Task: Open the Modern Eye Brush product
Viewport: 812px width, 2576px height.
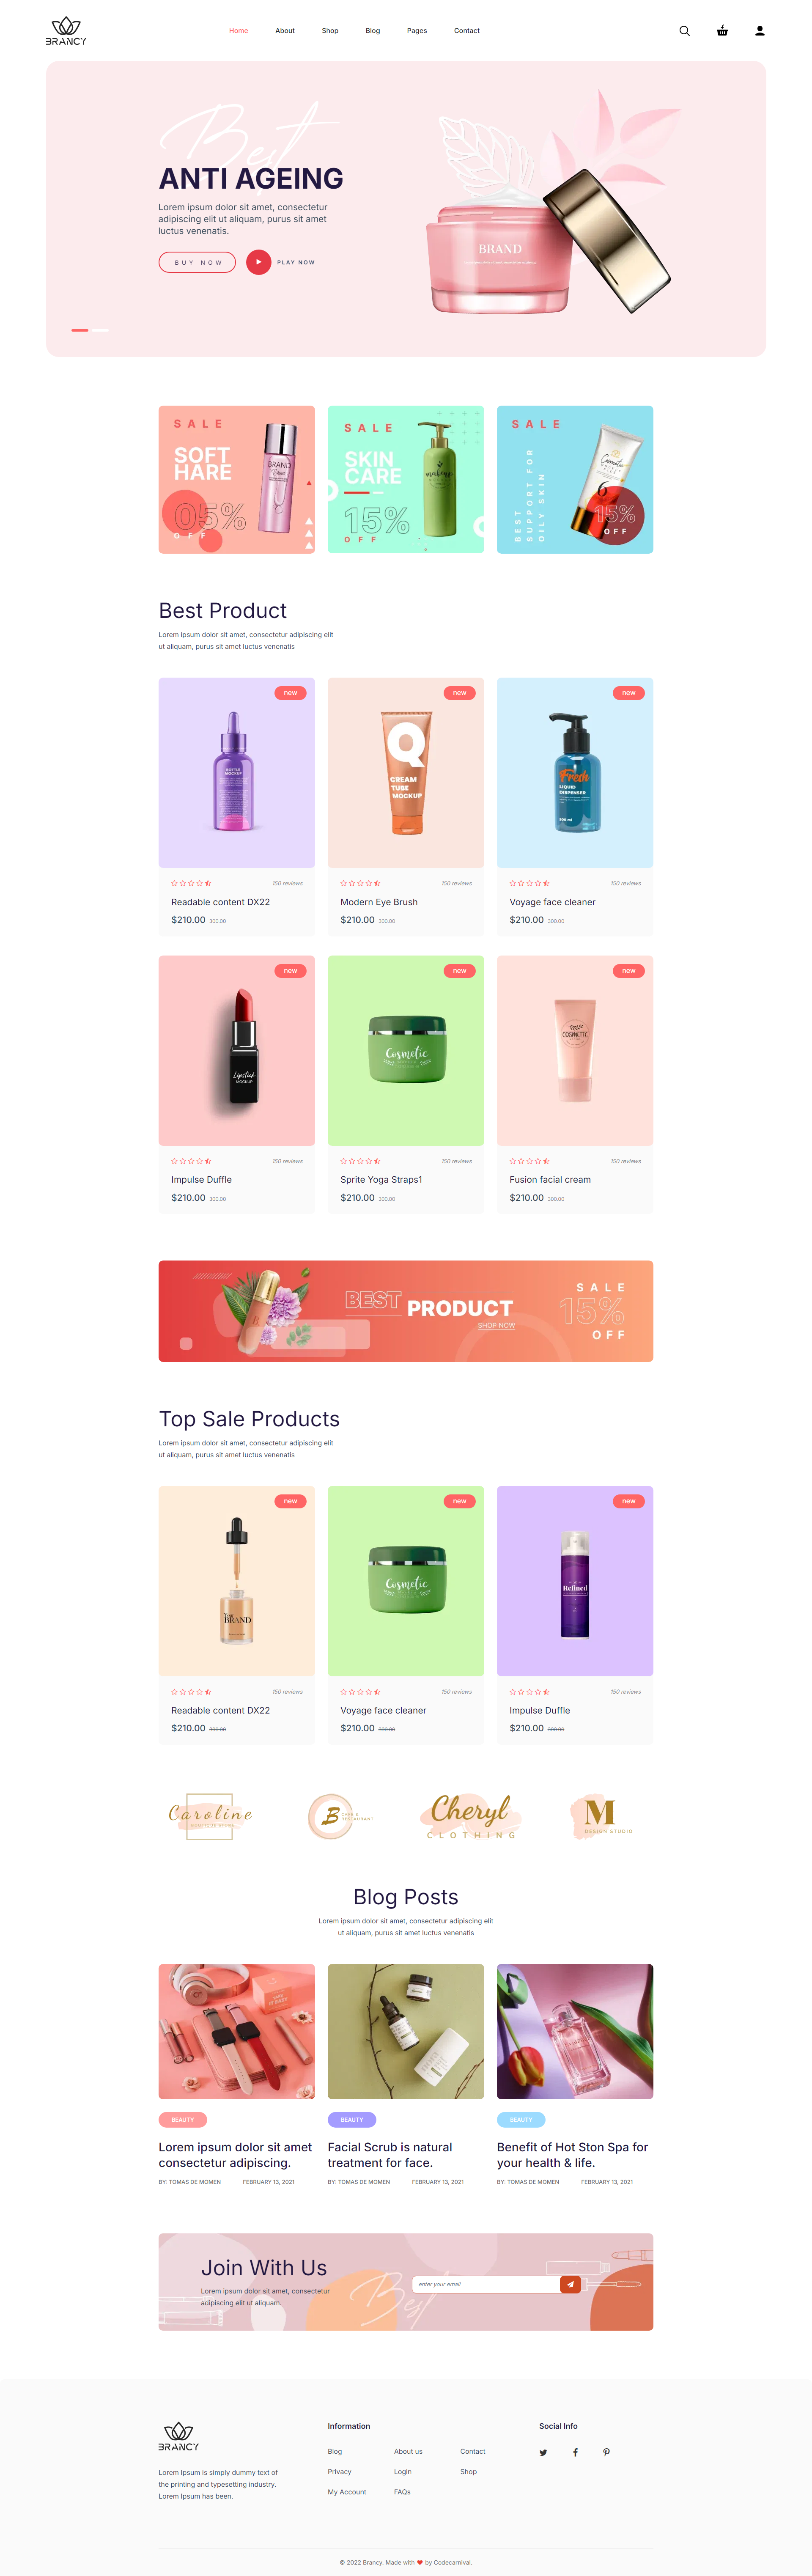Action: pos(379,902)
